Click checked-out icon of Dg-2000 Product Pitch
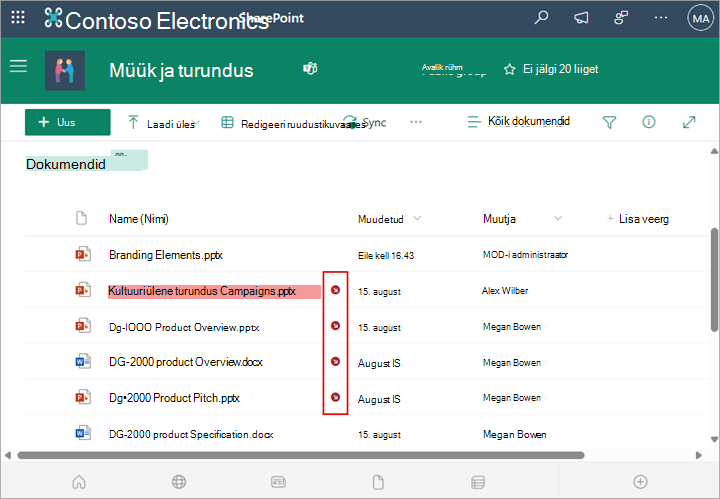Viewport: 720px width, 499px height. [x=336, y=397]
